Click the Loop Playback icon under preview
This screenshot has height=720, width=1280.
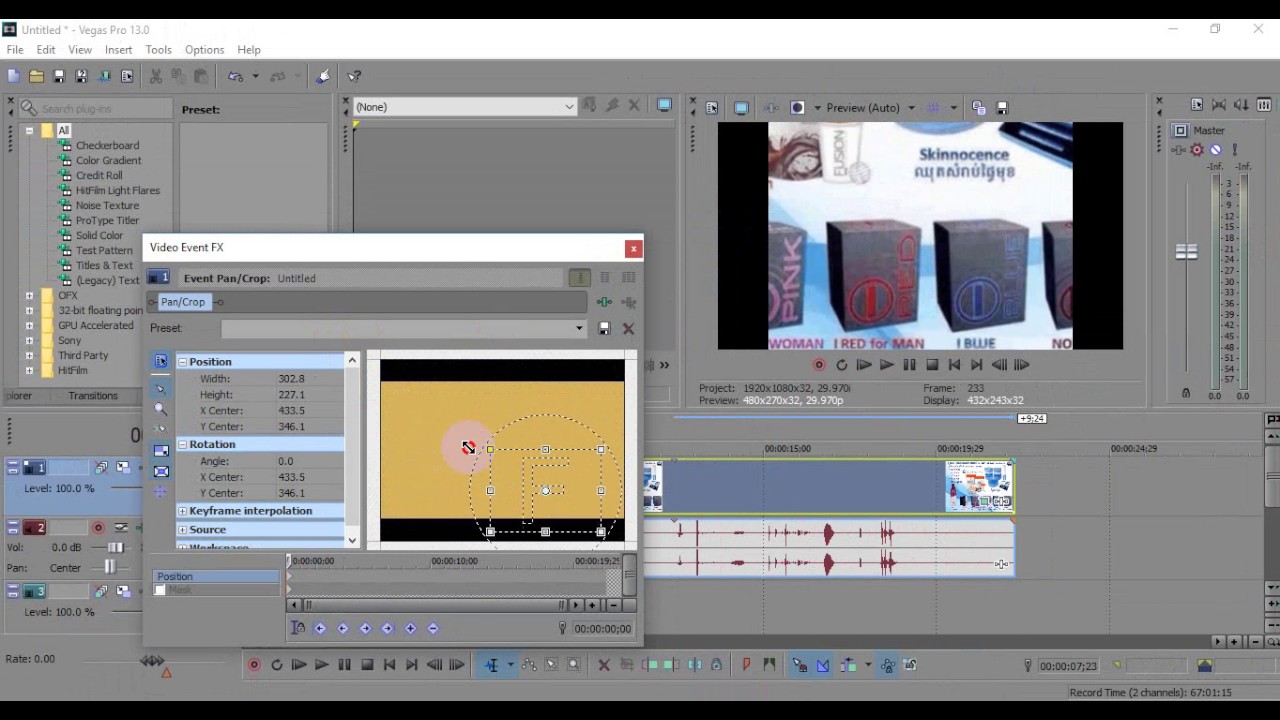coord(841,365)
